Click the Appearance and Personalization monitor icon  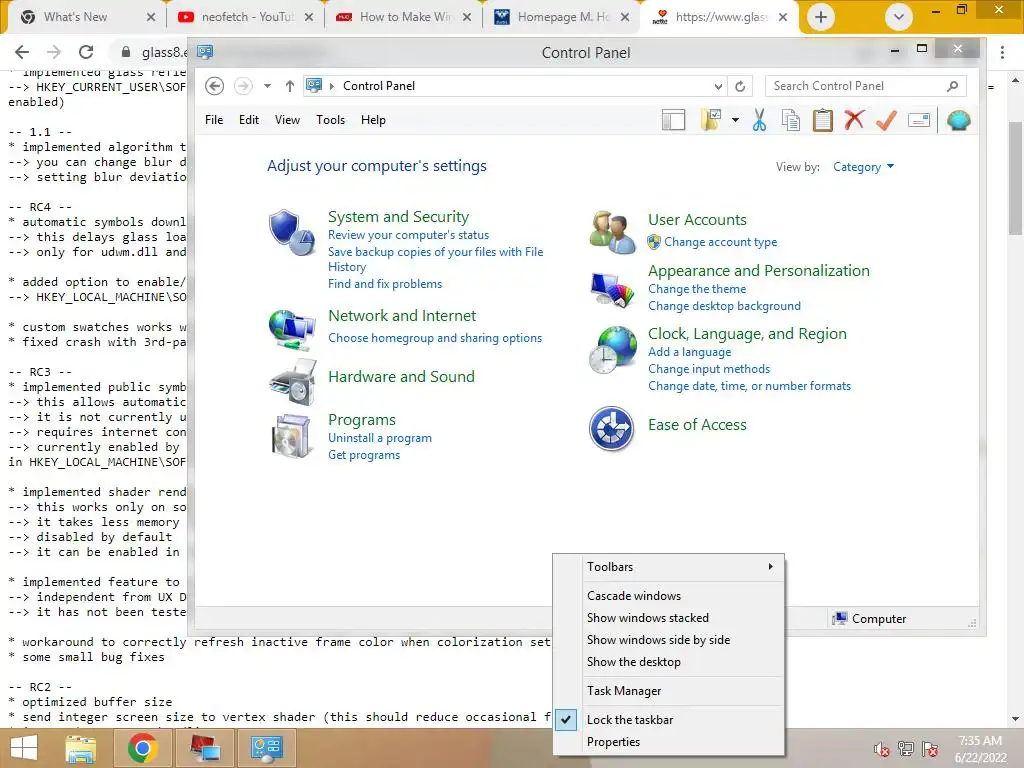pyautogui.click(x=612, y=289)
